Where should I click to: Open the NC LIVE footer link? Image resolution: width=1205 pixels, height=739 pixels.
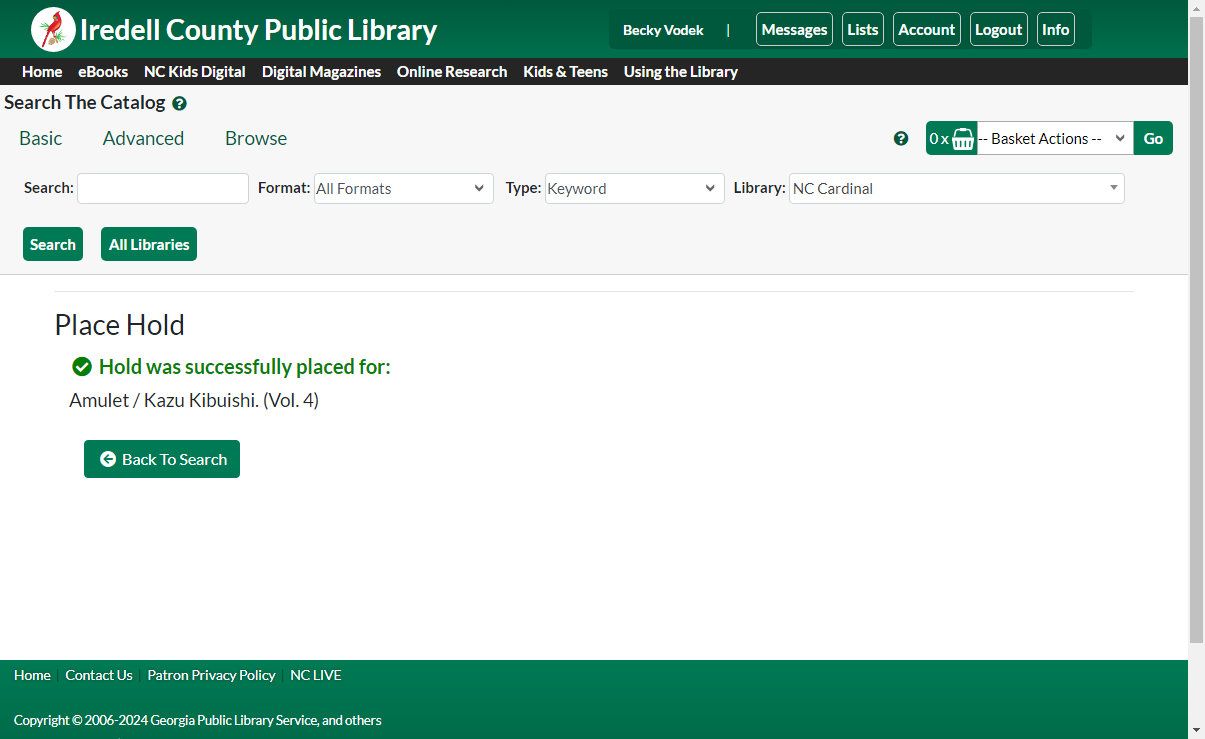coord(316,675)
